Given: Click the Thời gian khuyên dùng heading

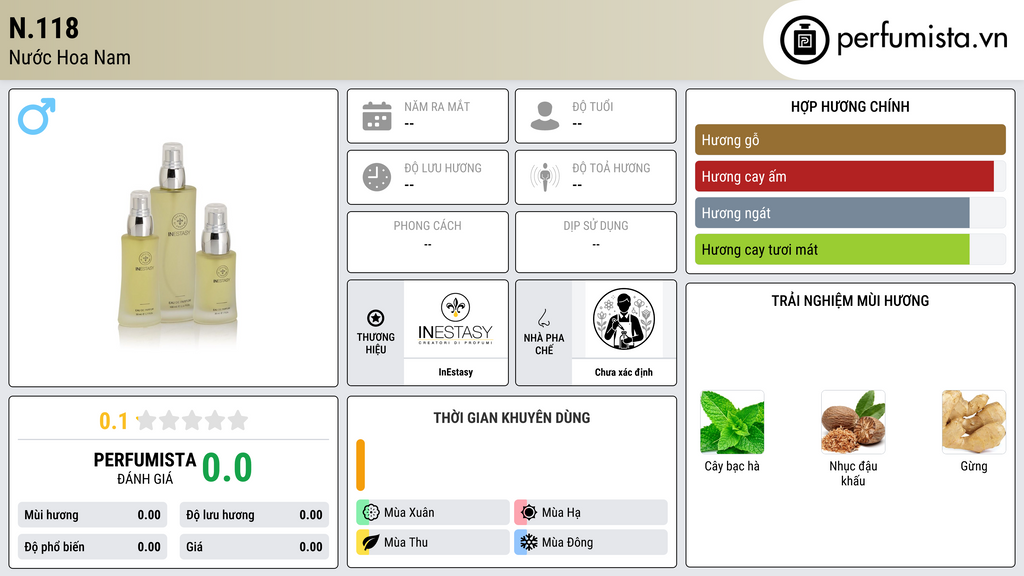Looking at the screenshot, I should (512, 417).
